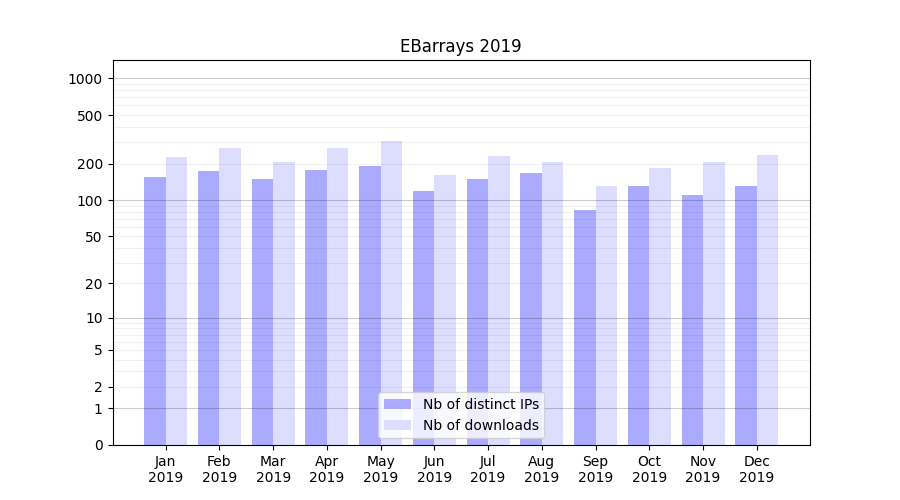Click the Jan 2019 x-axis label
This screenshot has height=500, width=900.
[166, 469]
